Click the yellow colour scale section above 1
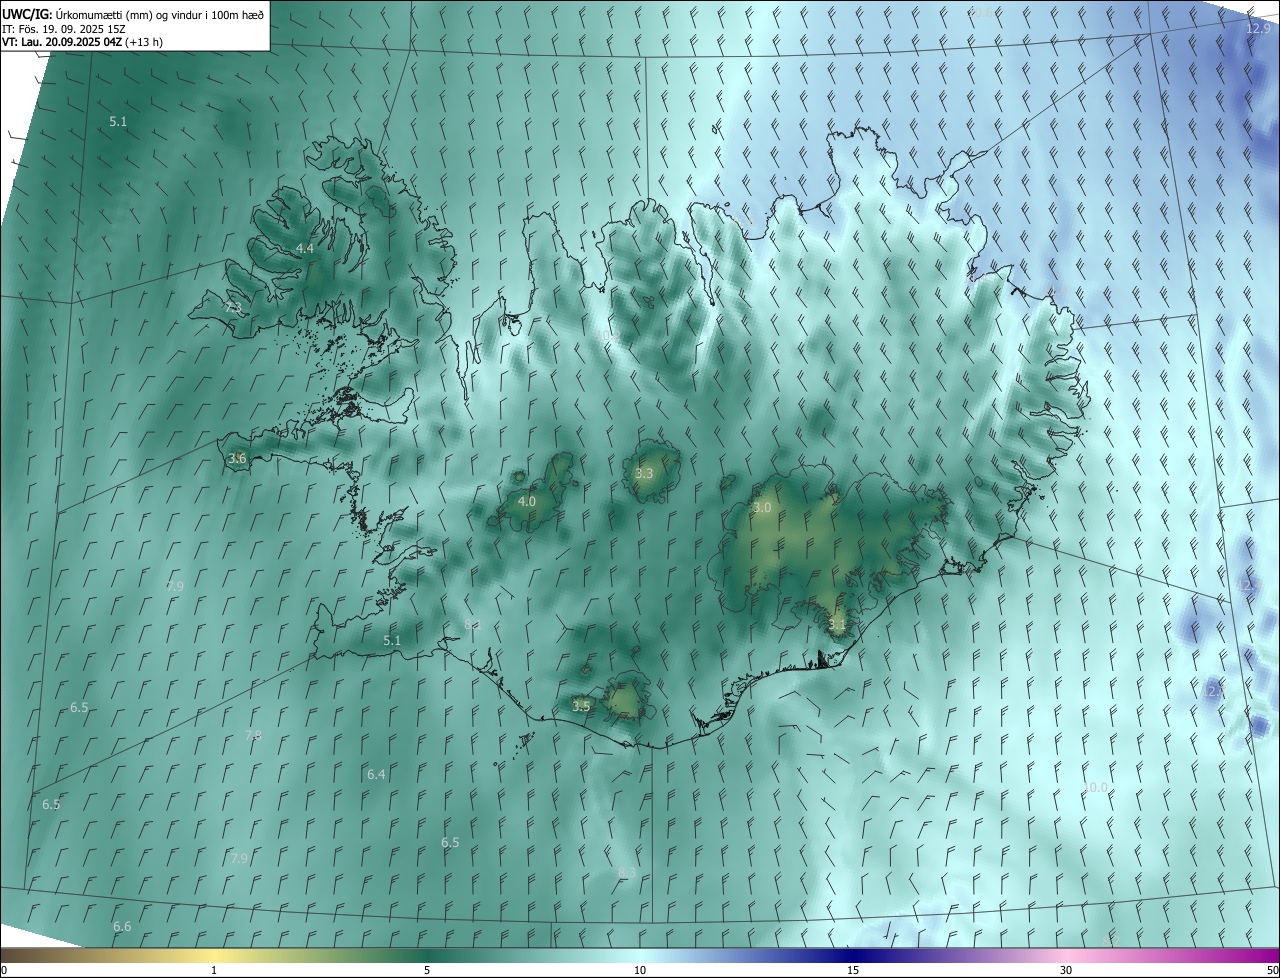The height and width of the screenshot is (978, 1280). click(x=214, y=955)
